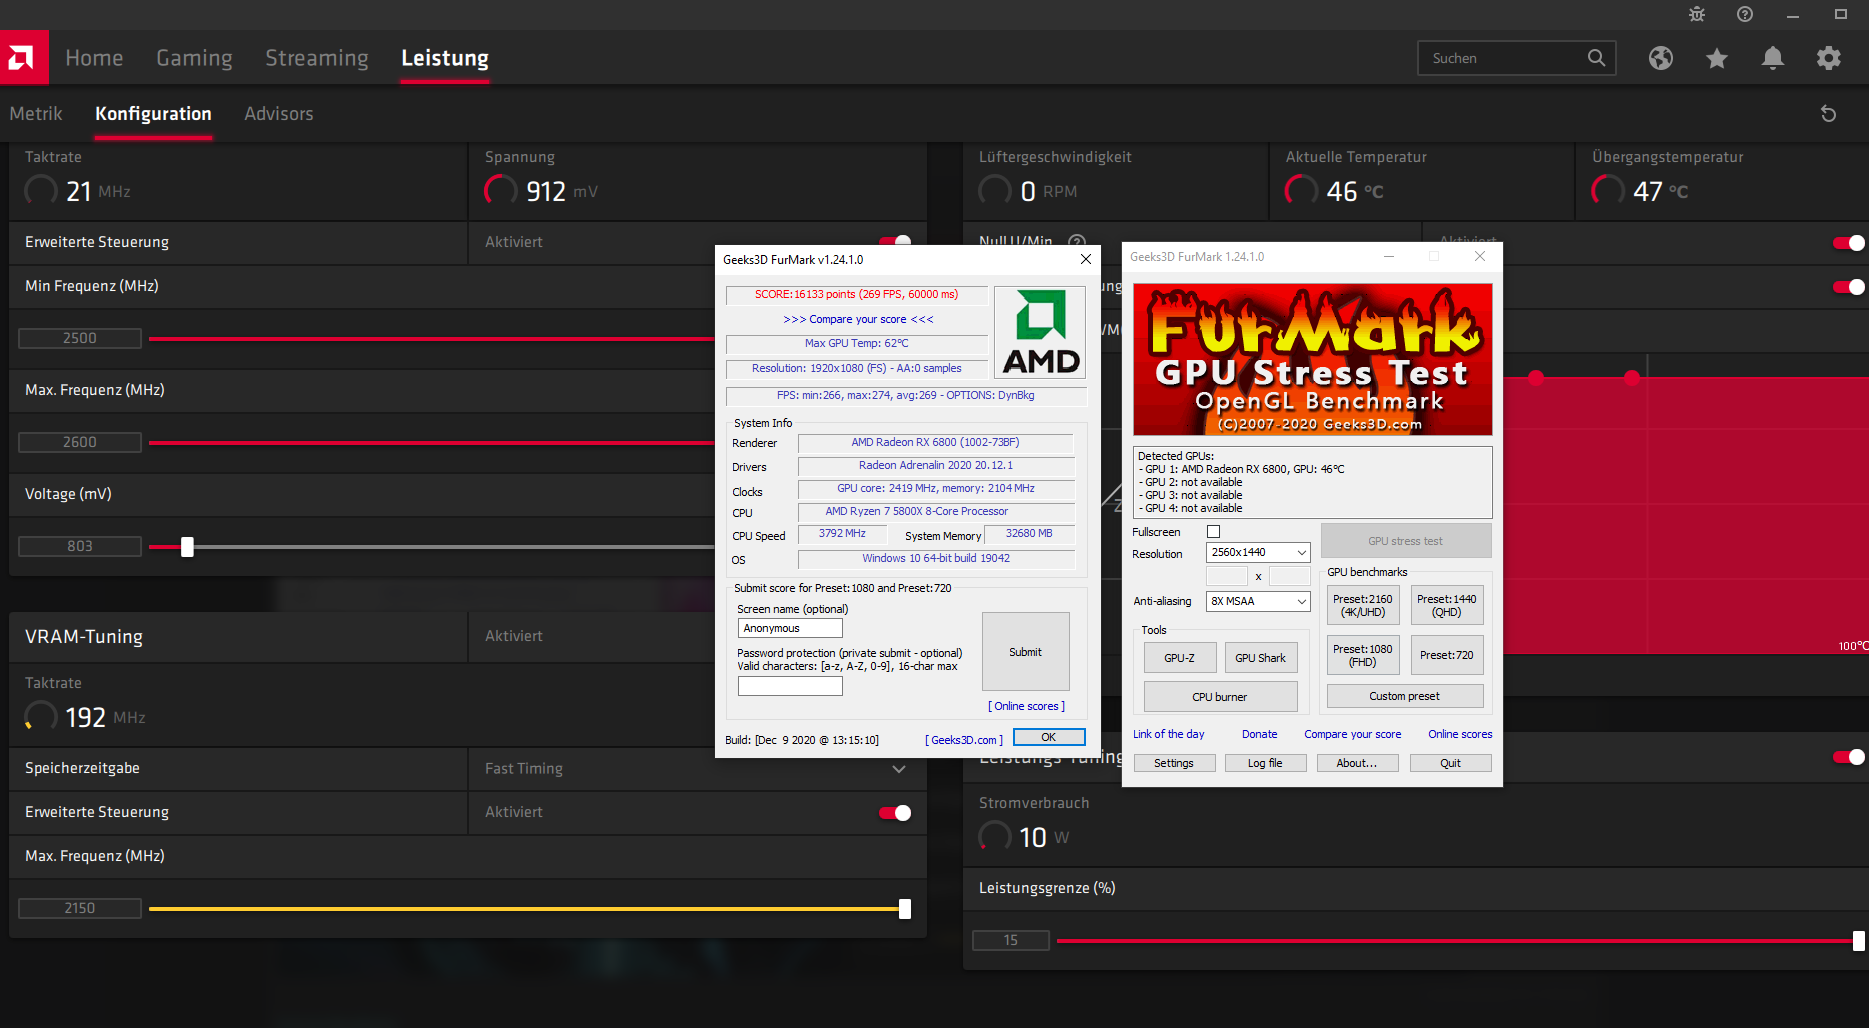The image size is (1869, 1028).
Task: Open the help question mark icon
Action: click(1745, 14)
